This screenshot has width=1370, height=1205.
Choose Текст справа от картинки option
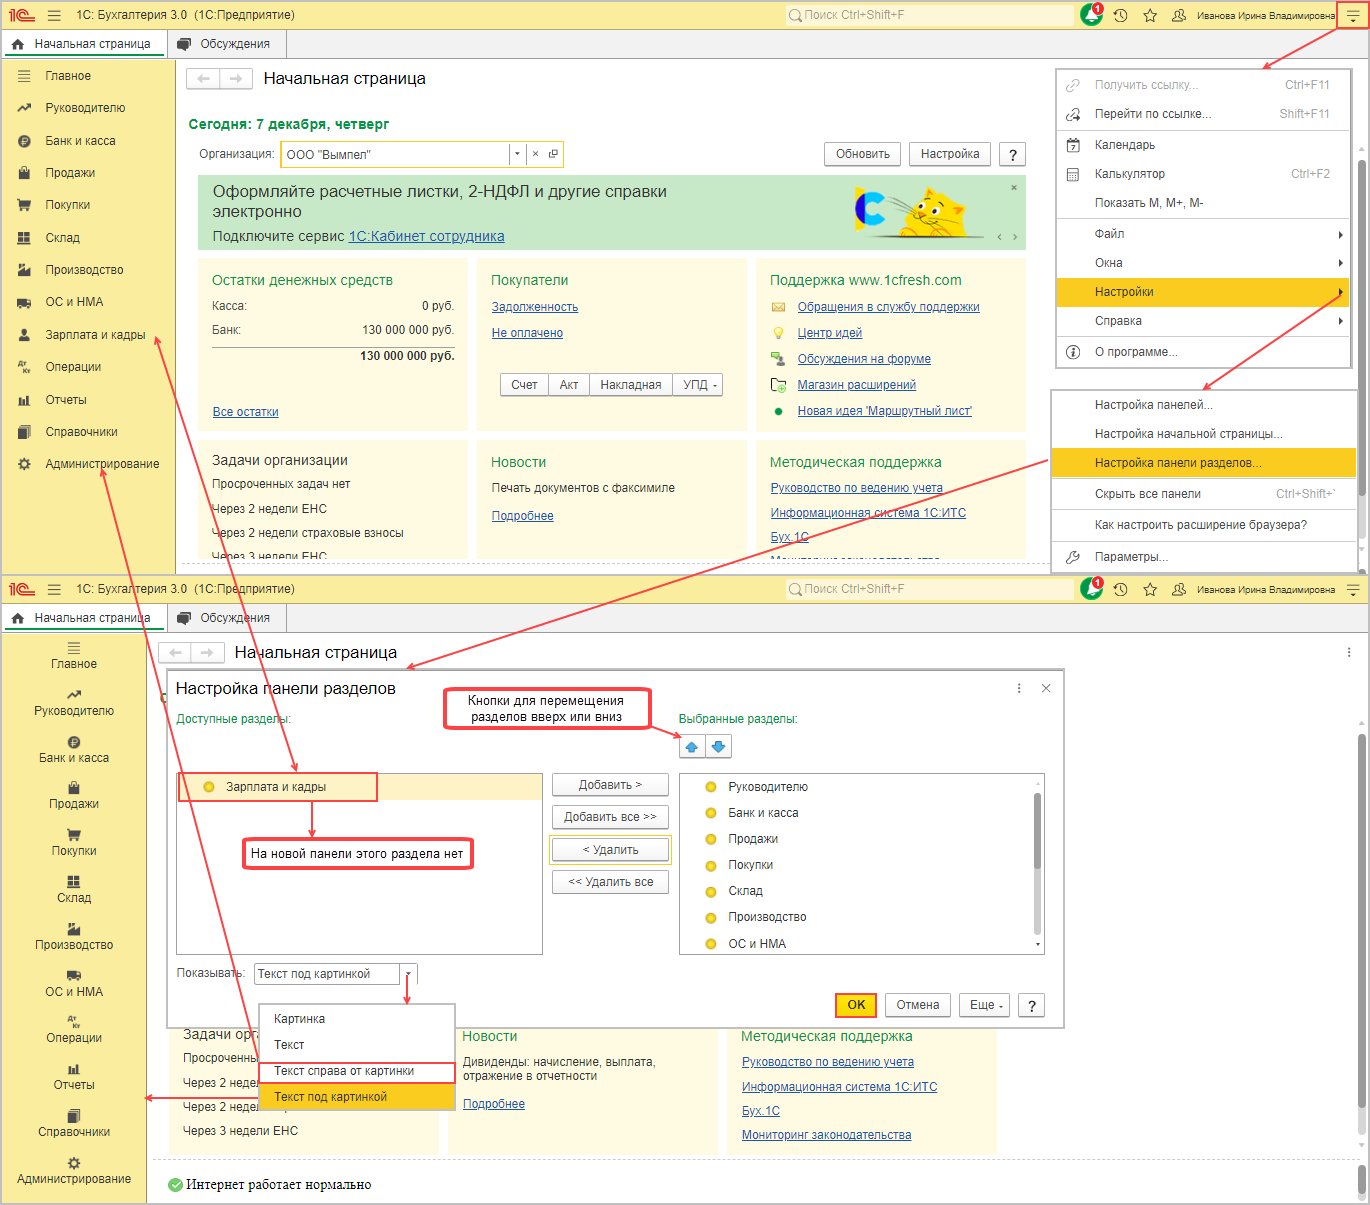pos(357,1071)
